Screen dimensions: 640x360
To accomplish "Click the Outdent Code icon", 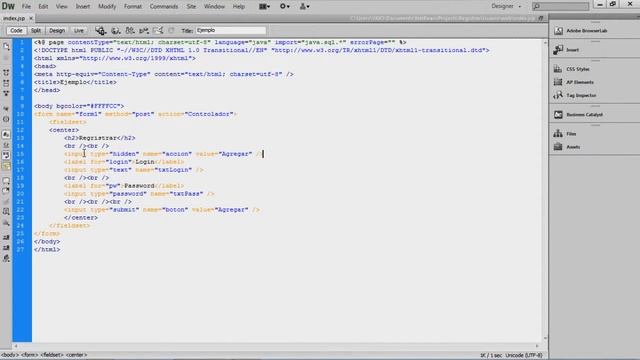I will pos(6,247).
